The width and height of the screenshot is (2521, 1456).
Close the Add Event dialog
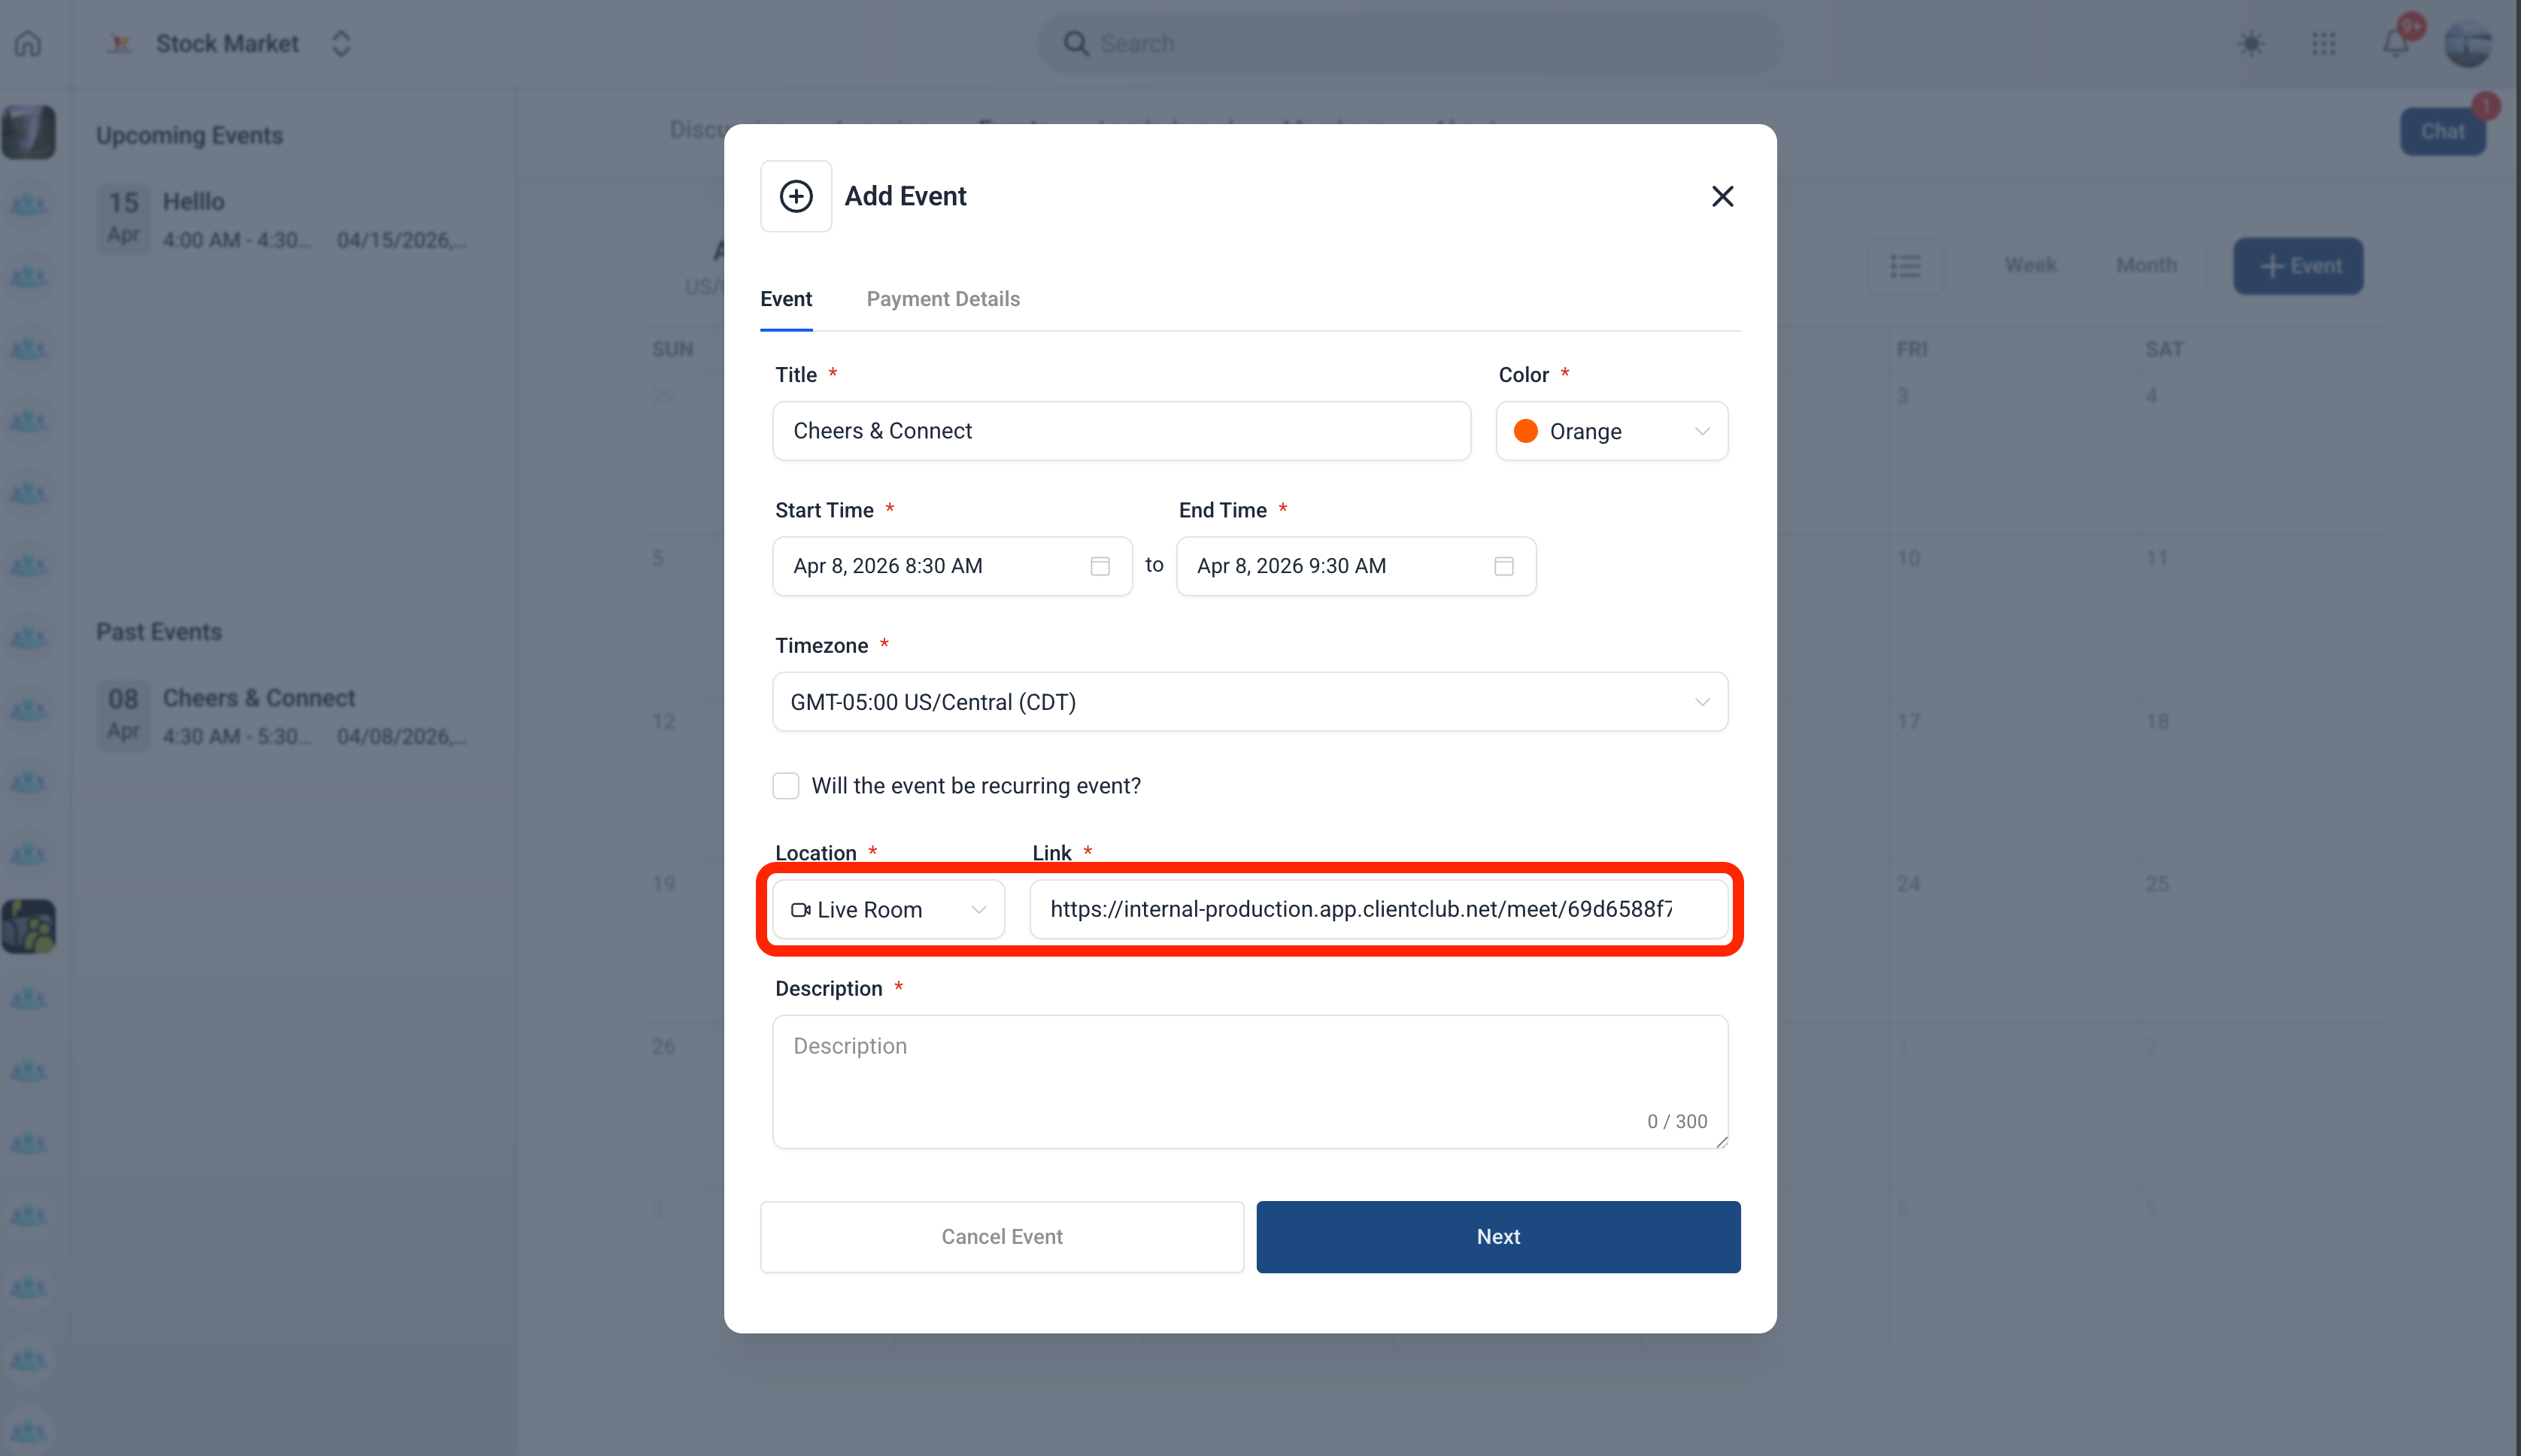[x=1722, y=196]
